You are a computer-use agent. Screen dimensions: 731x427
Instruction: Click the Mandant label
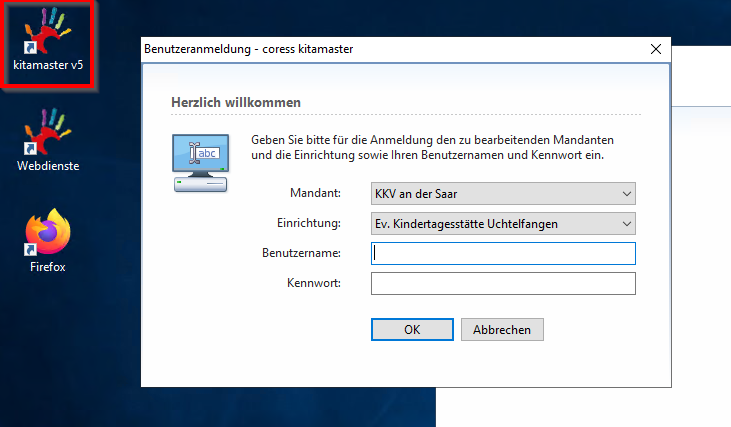click(315, 193)
